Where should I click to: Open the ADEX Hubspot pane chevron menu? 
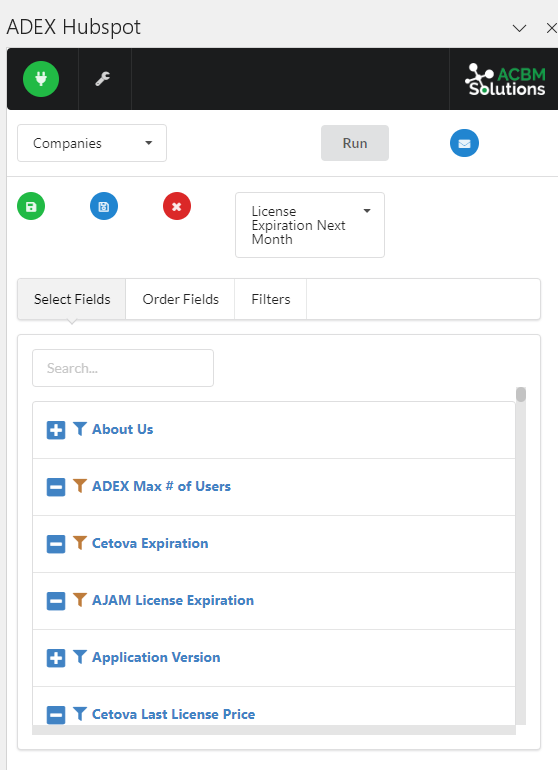click(519, 28)
